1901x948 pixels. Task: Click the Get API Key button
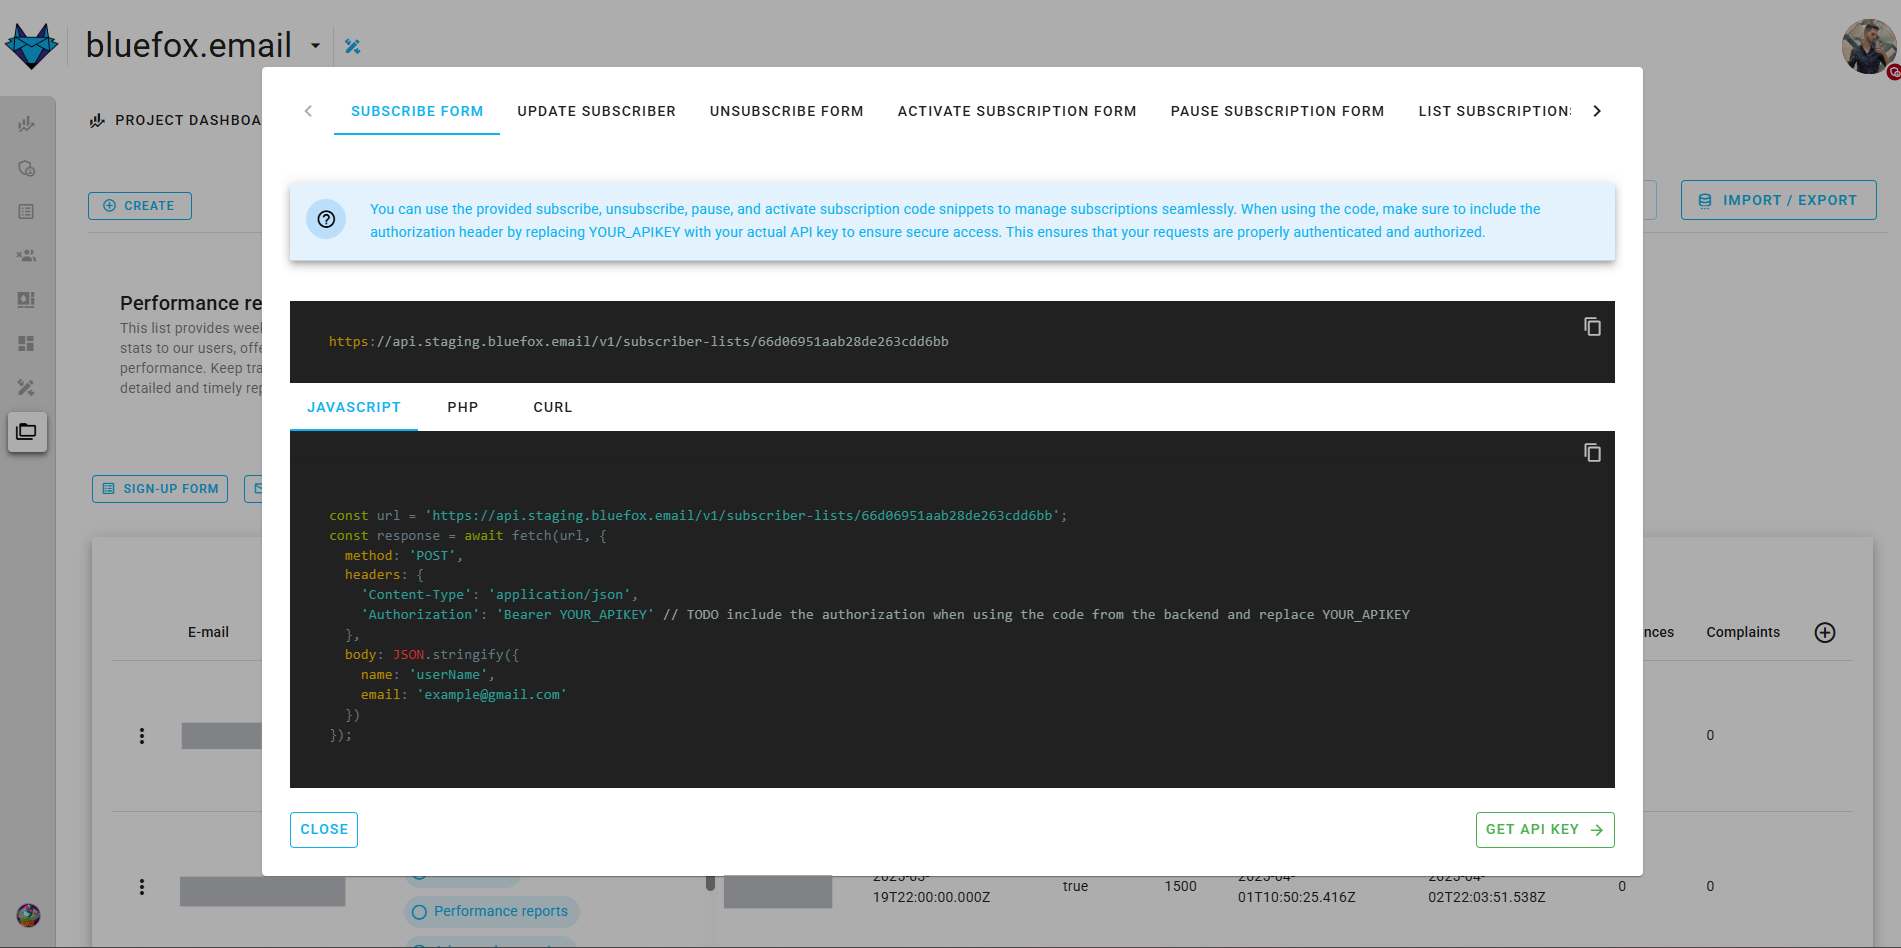[x=1545, y=830]
